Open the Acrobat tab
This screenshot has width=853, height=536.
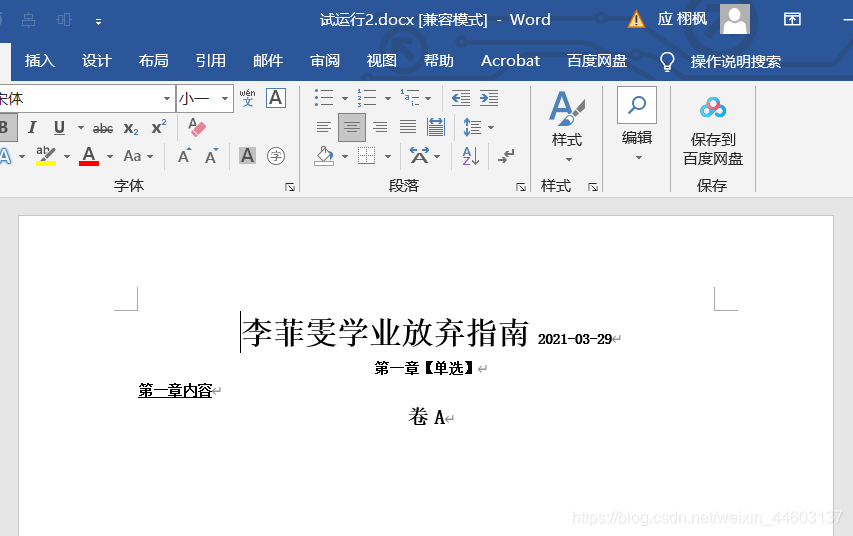[510, 61]
